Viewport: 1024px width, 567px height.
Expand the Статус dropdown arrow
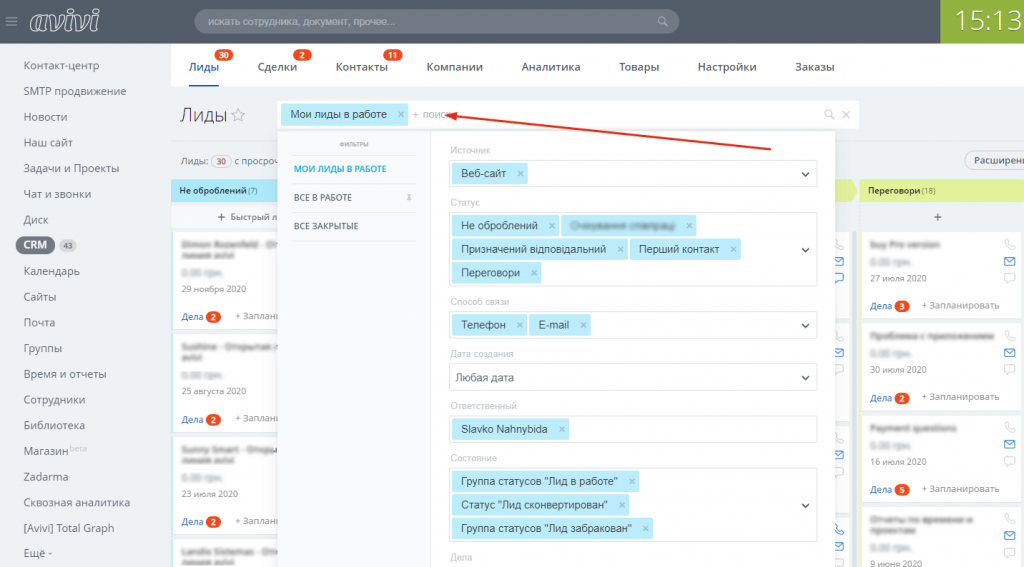tap(805, 250)
